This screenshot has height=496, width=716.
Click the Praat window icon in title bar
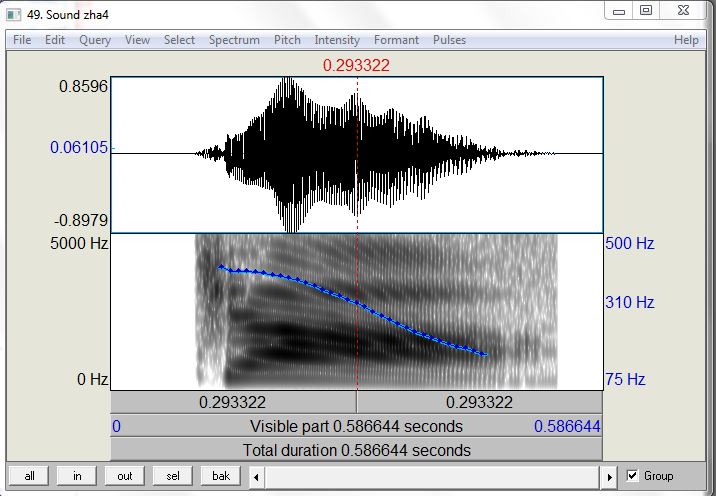14,15
